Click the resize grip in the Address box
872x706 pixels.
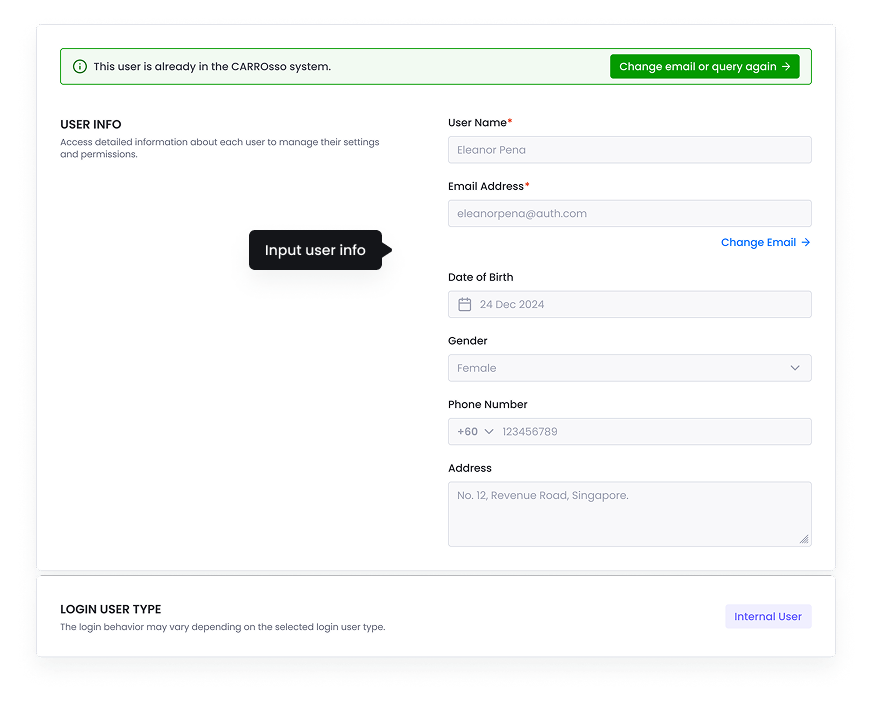[803, 539]
